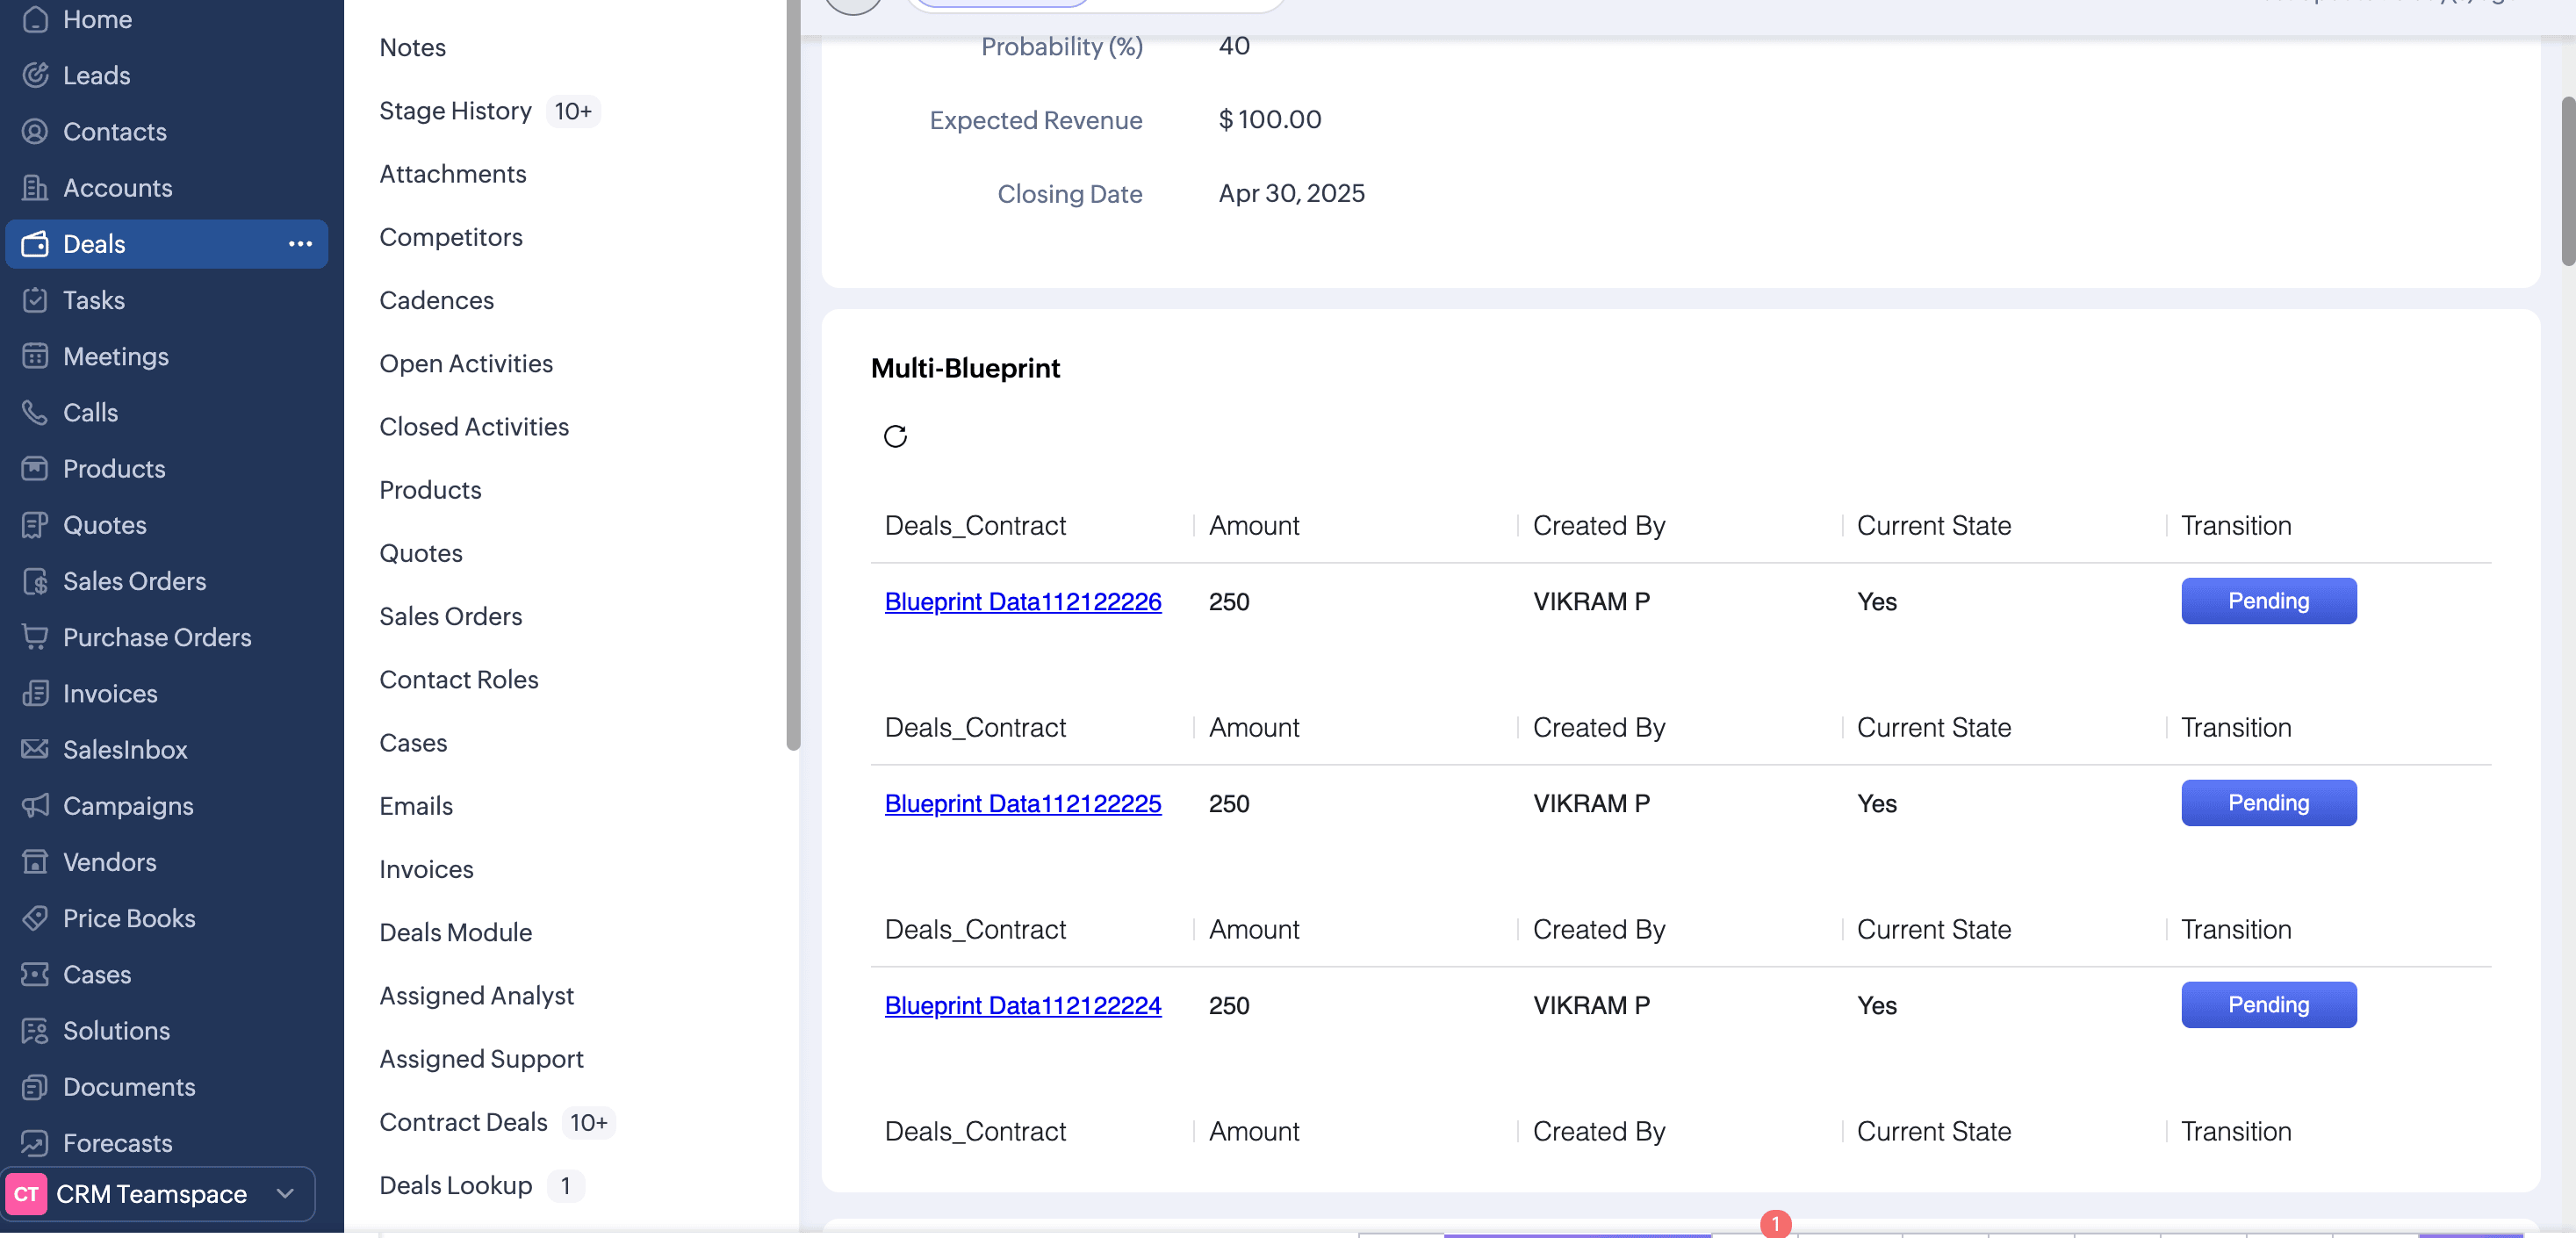The height and width of the screenshot is (1238, 2576).
Task: Expand the CRM Teamspace switcher chevron
Action: point(285,1193)
